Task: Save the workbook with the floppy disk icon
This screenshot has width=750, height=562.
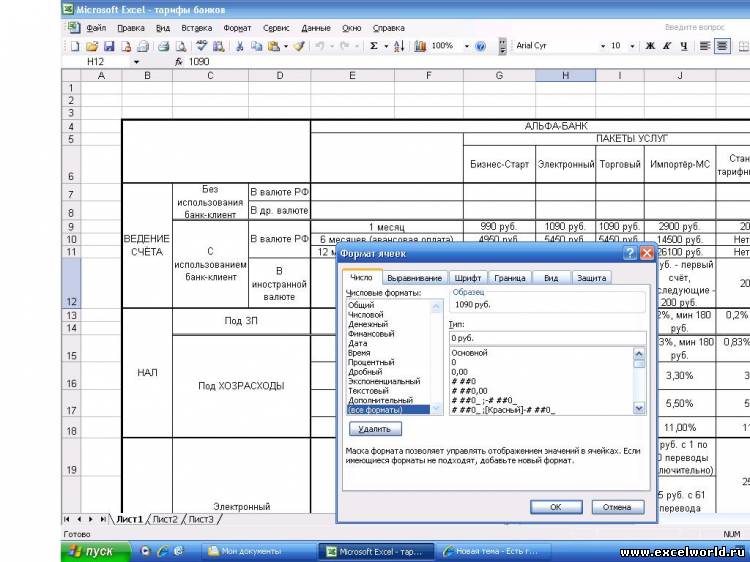Action: (109, 46)
